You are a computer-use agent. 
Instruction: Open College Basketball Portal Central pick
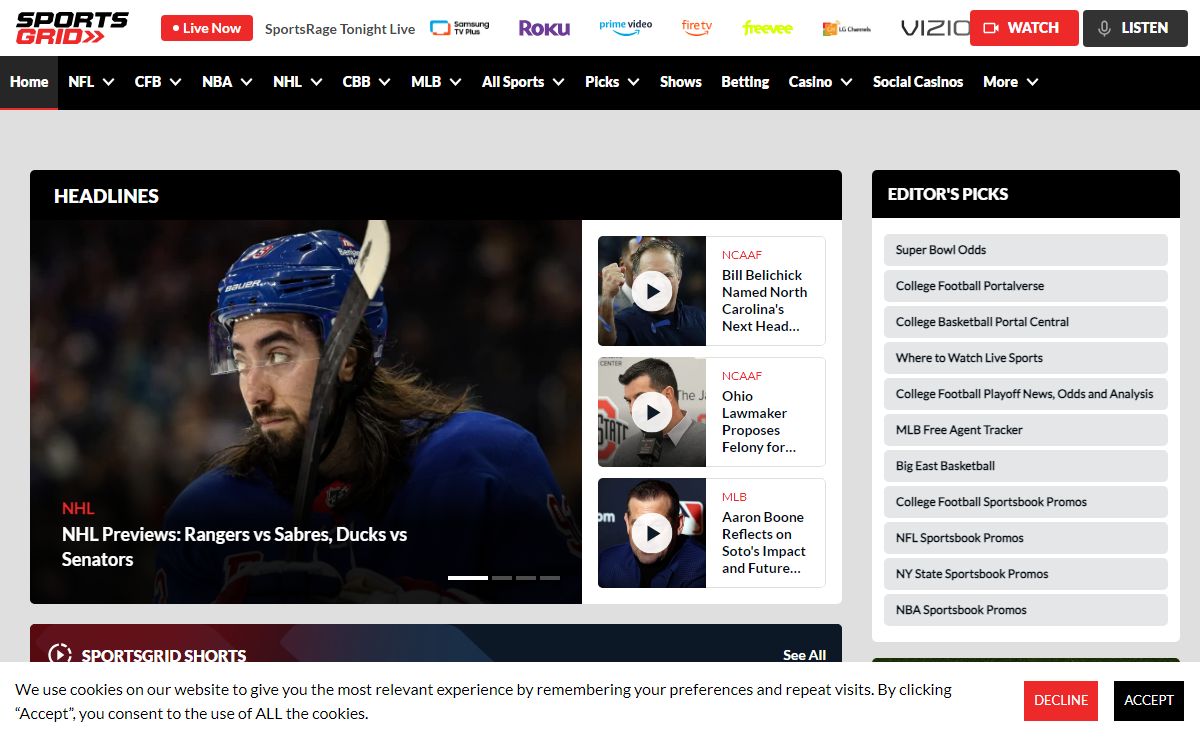1026,322
